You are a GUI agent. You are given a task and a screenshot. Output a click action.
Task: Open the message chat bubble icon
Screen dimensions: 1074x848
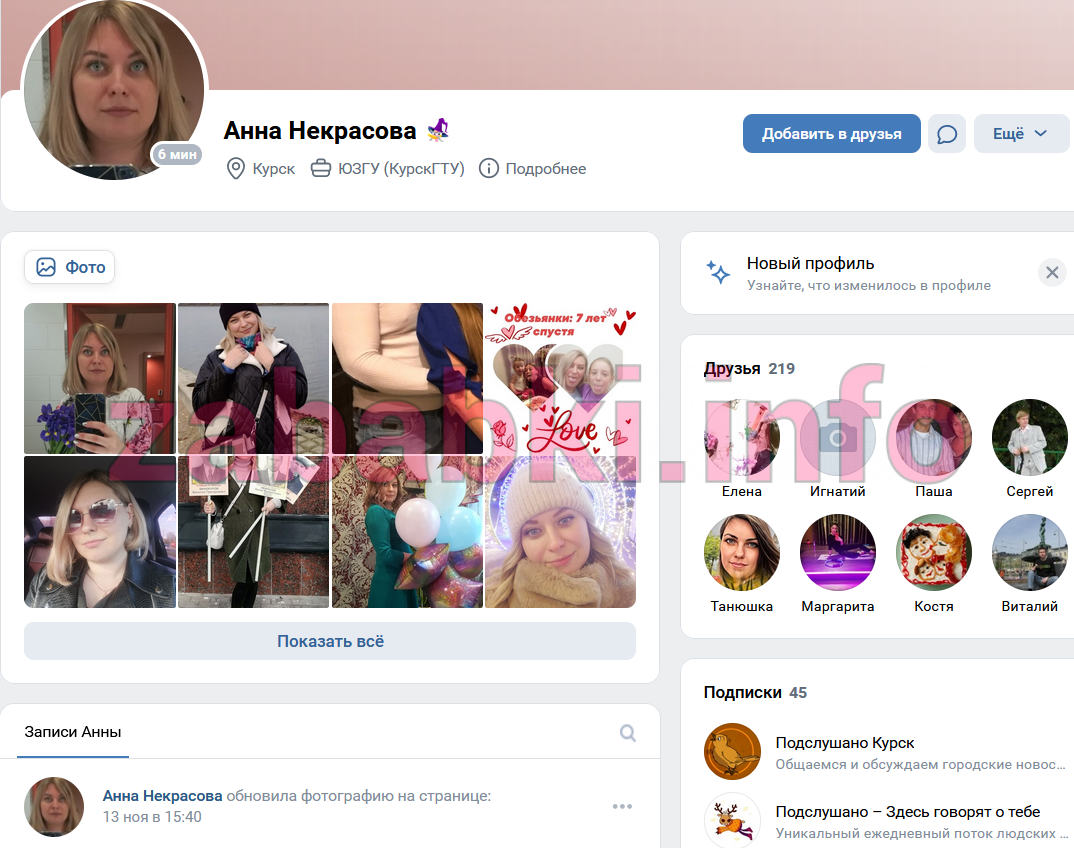[947, 134]
